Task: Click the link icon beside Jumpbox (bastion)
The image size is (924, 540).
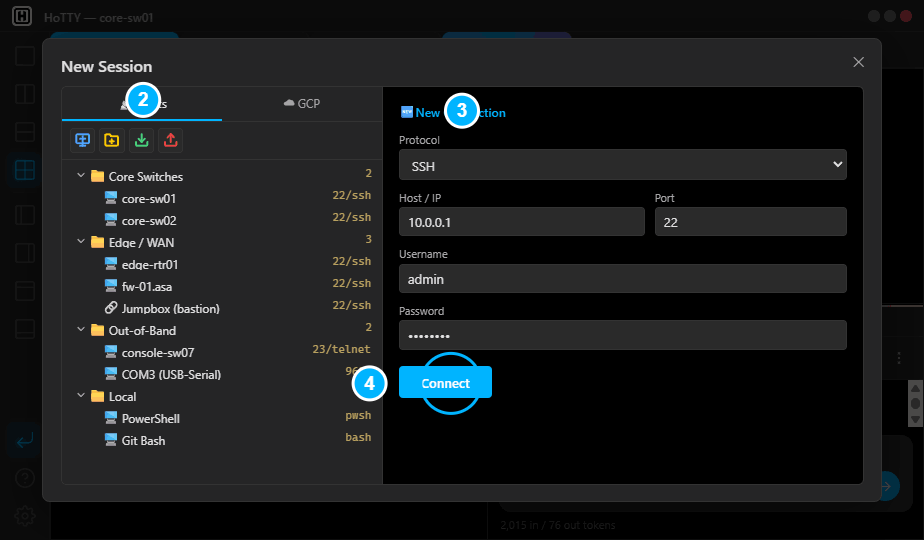Action: click(111, 308)
